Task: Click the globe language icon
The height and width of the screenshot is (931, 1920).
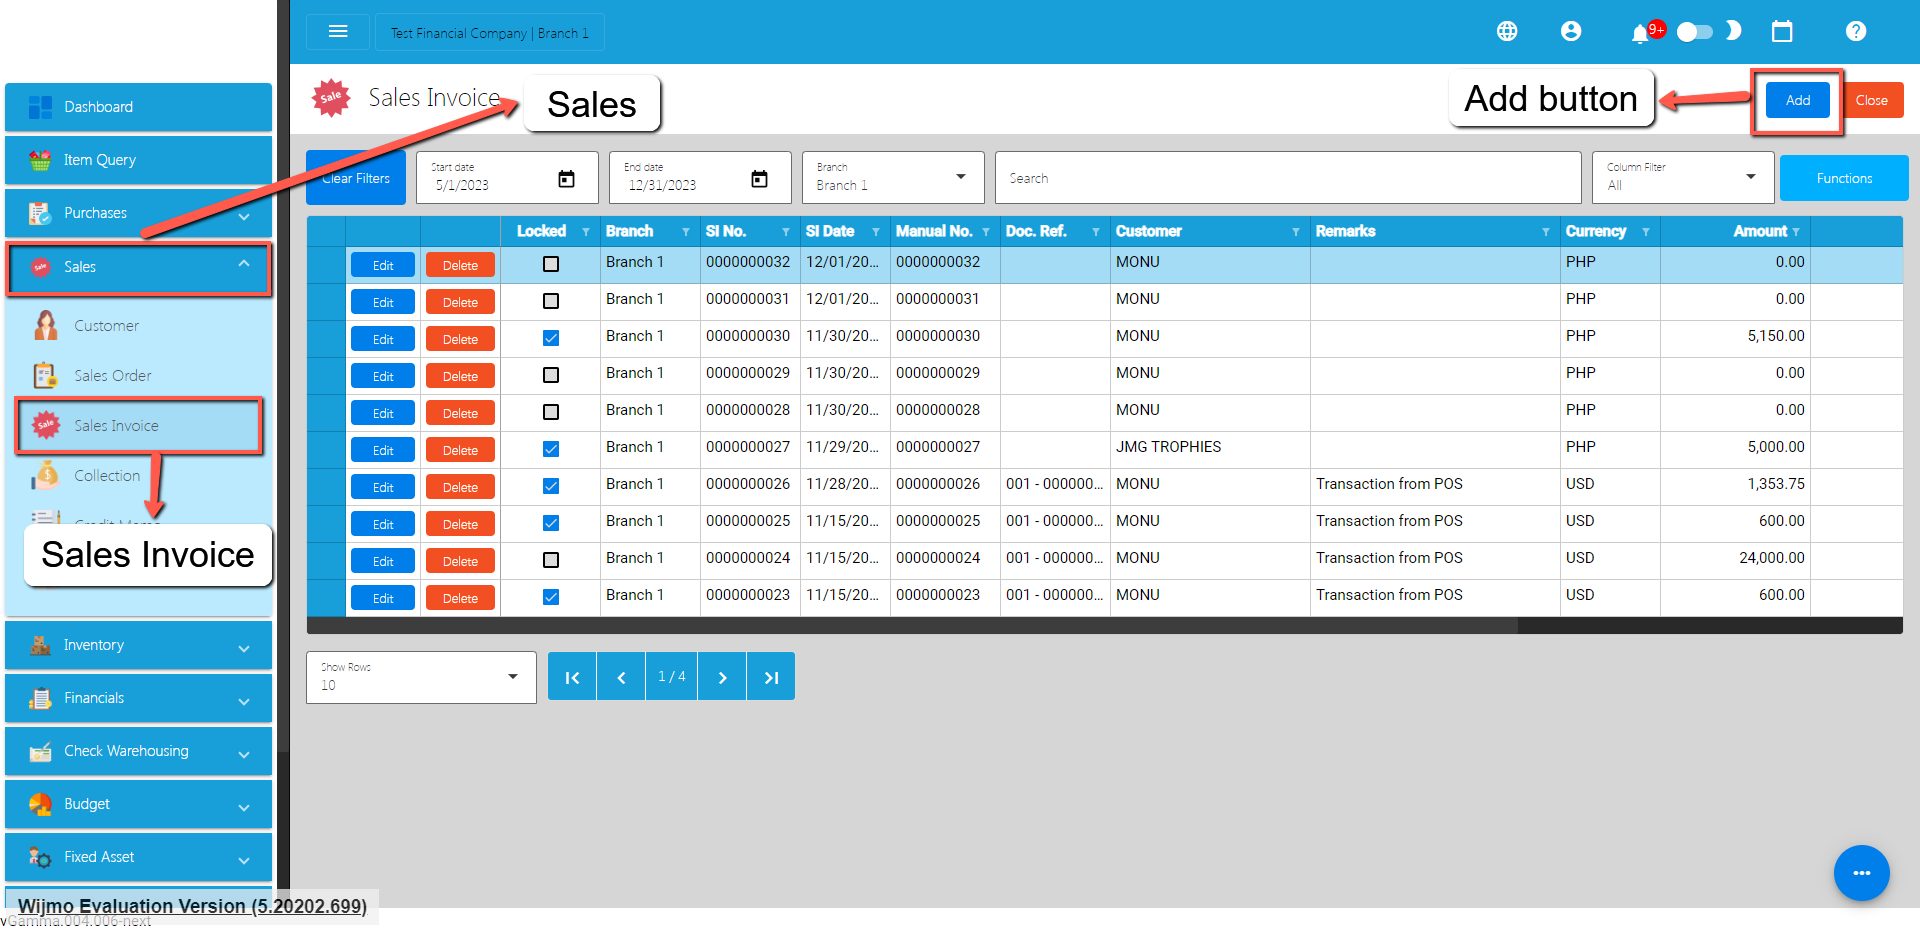Action: pos(1507,32)
